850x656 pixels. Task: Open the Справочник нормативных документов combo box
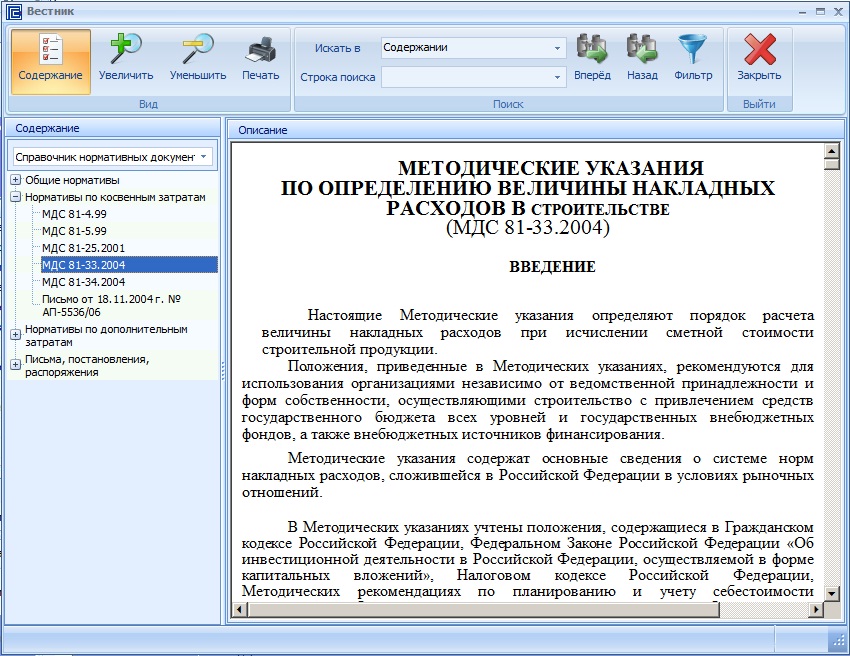tap(204, 157)
